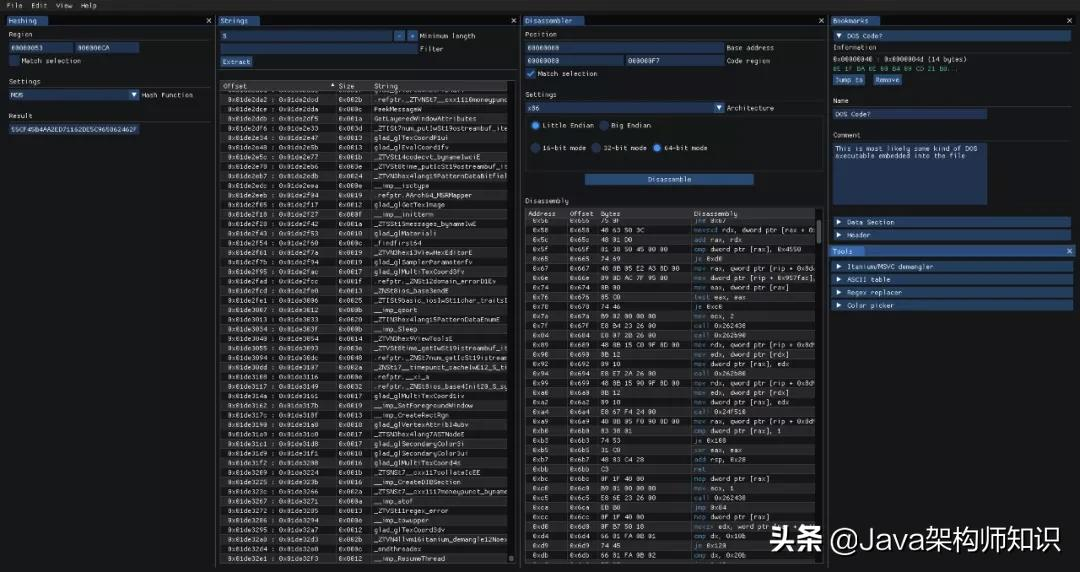The width and height of the screenshot is (1080, 572).
Task: Open the Help menu
Action: 89,6
